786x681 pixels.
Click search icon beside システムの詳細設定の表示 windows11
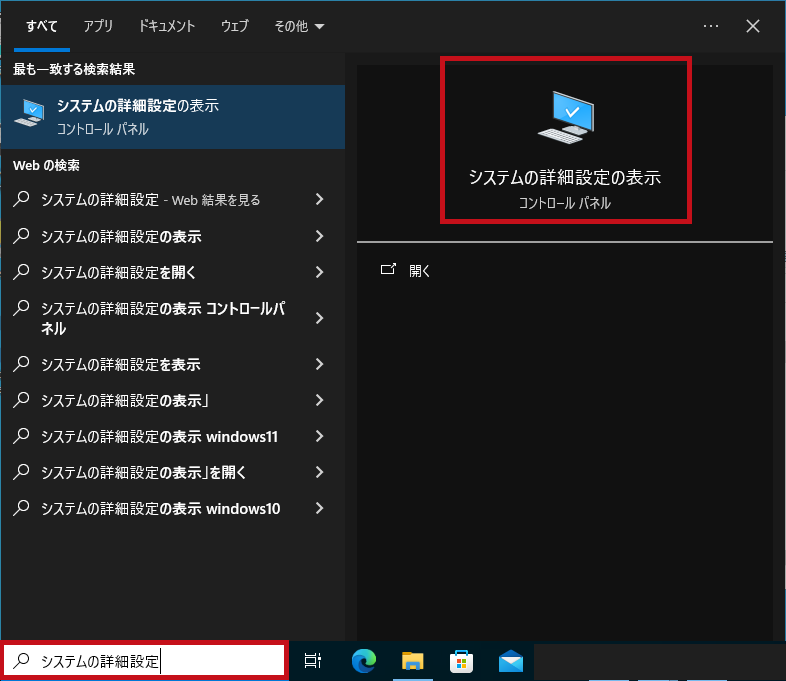[21, 436]
